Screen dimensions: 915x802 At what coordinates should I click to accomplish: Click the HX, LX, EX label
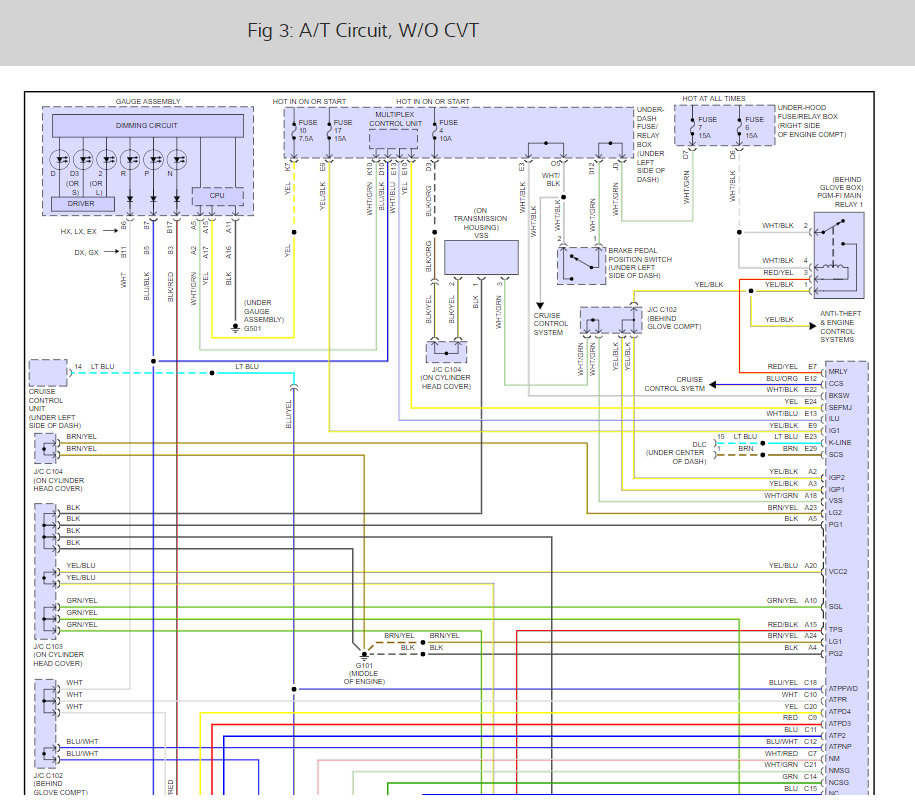[78, 232]
